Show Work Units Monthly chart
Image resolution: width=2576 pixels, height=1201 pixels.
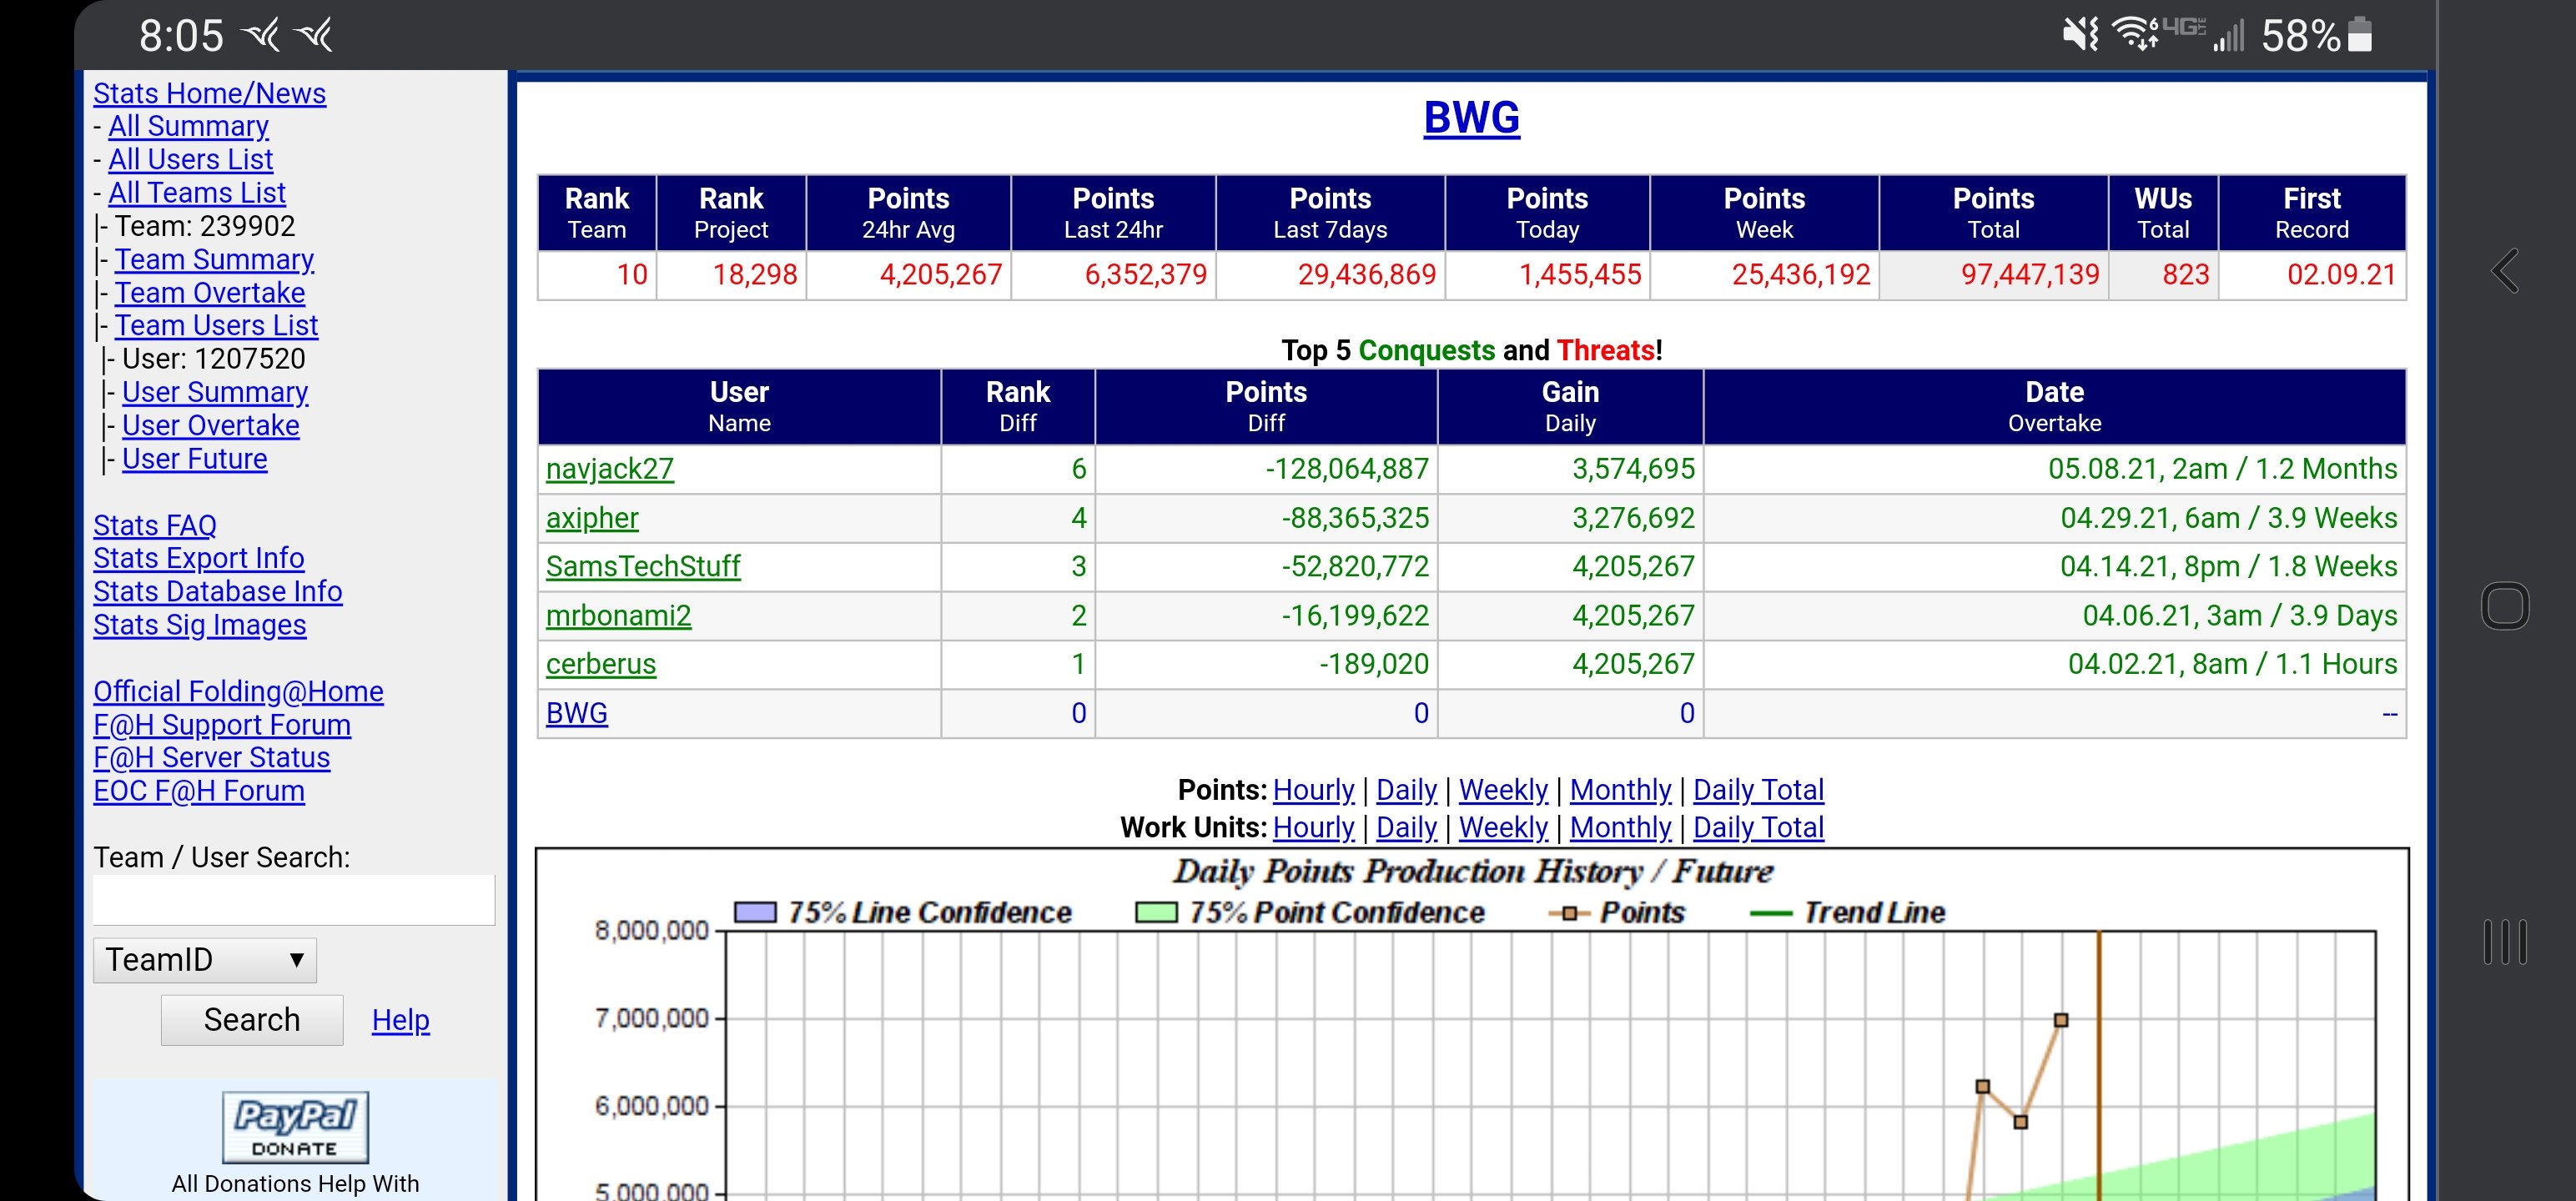[x=1621, y=827]
